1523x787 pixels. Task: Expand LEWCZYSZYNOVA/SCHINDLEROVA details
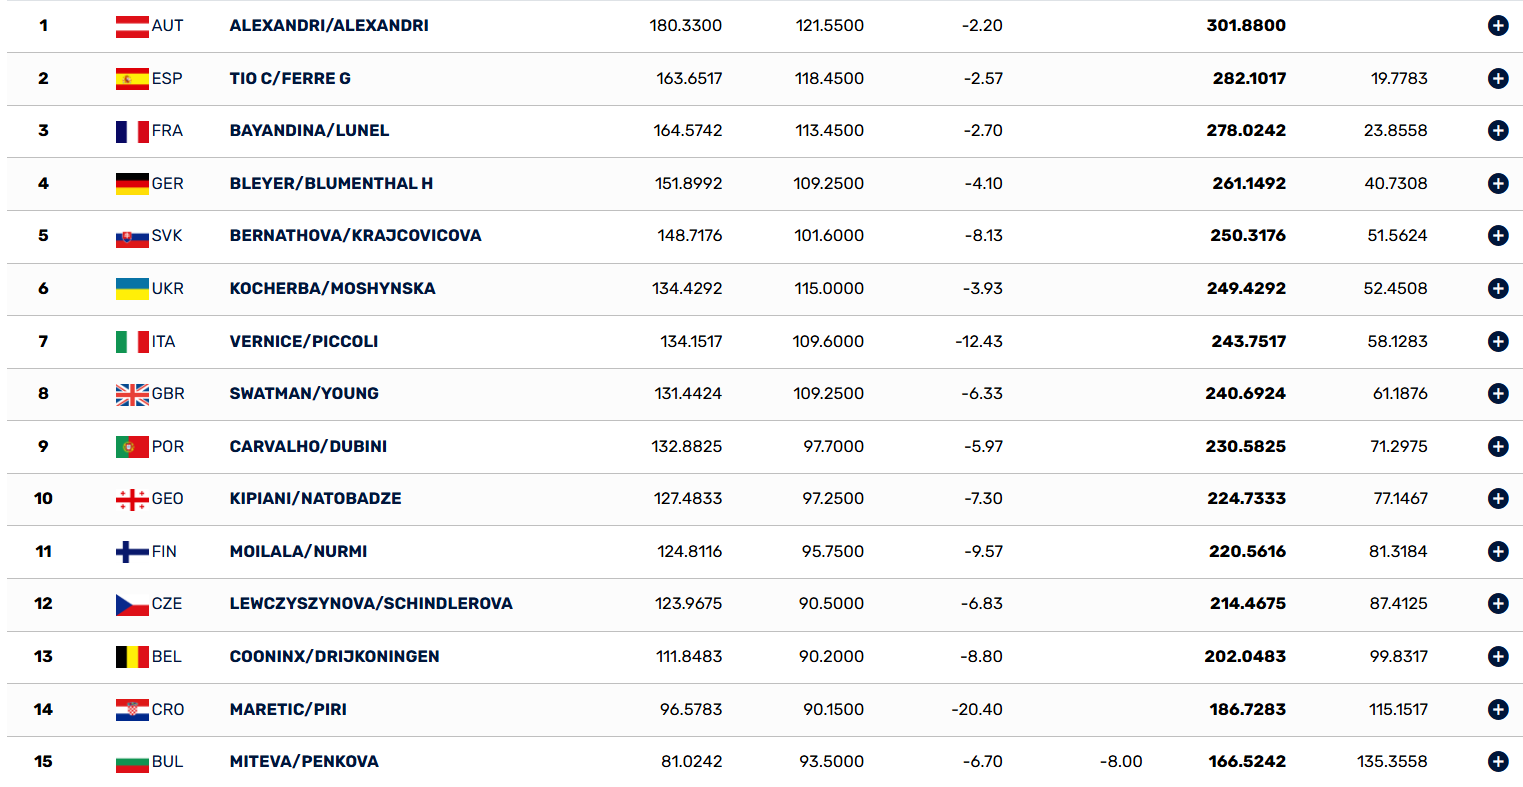click(x=1497, y=604)
